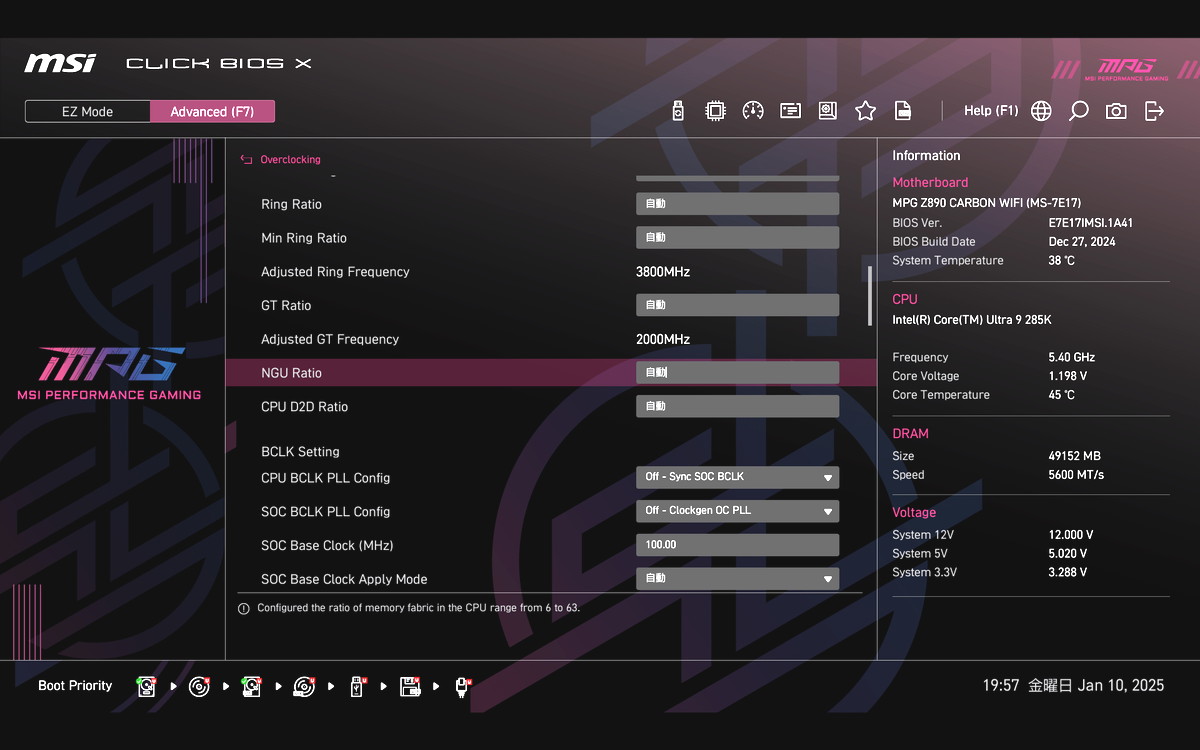Select the USB key boot priority icon
1200x750 pixels.
pos(357,686)
